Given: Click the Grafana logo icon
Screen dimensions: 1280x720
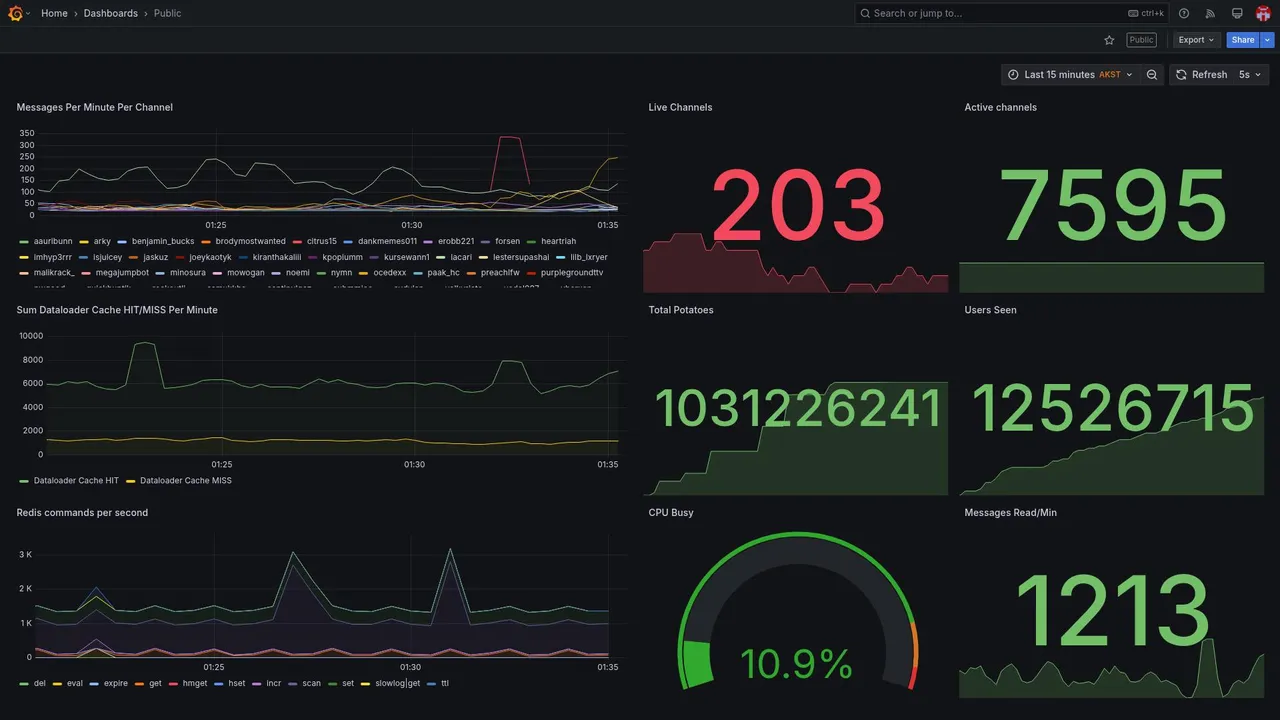Looking at the screenshot, I should 17,13.
